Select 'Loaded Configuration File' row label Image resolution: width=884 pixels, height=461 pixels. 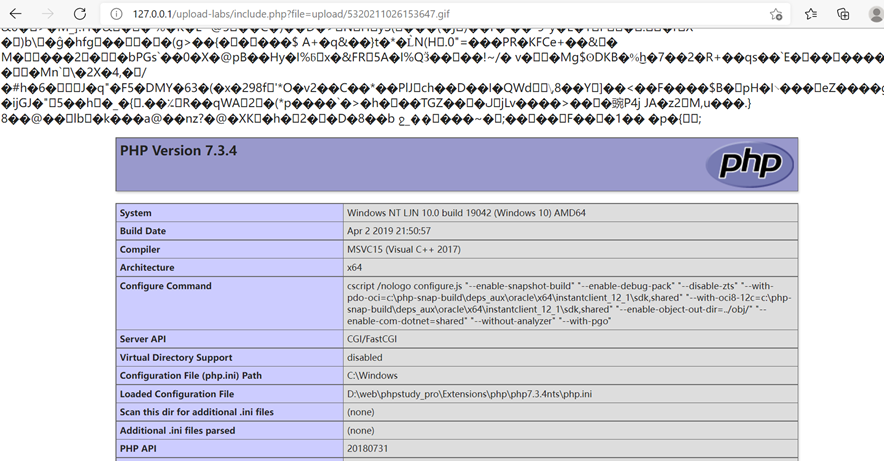176,394
